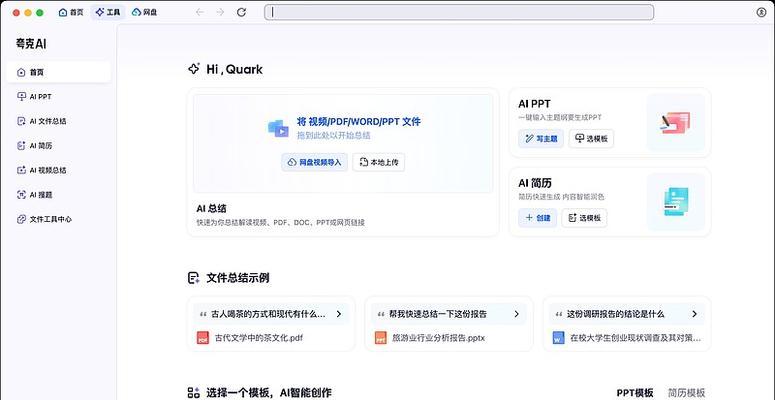
Task: Open AI 文件总结 in the sidebar
Action: click(58, 121)
